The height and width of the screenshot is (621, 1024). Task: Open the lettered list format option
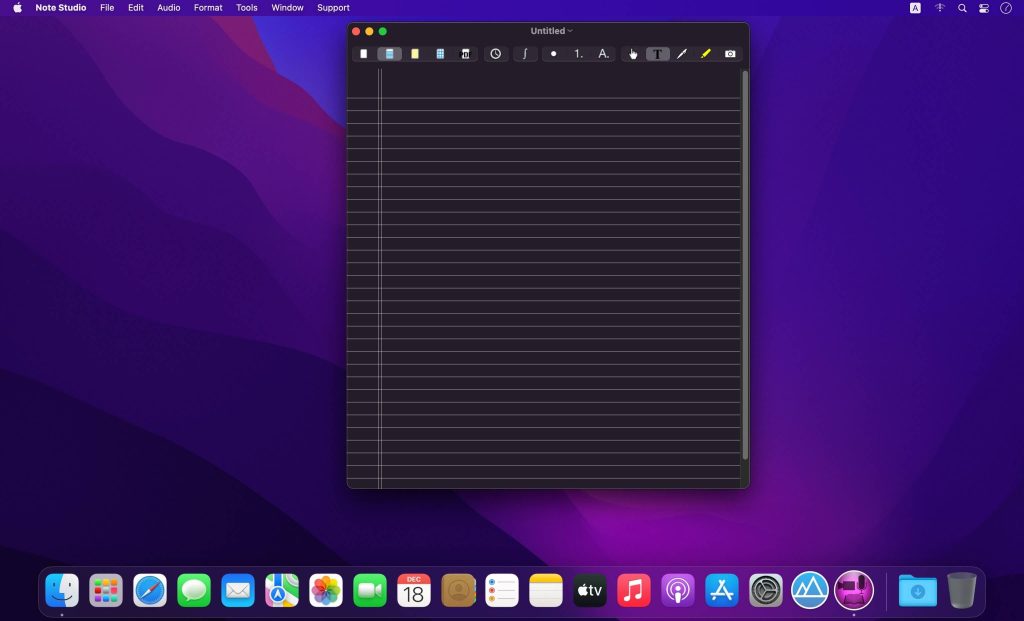click(x=603, y=54)
